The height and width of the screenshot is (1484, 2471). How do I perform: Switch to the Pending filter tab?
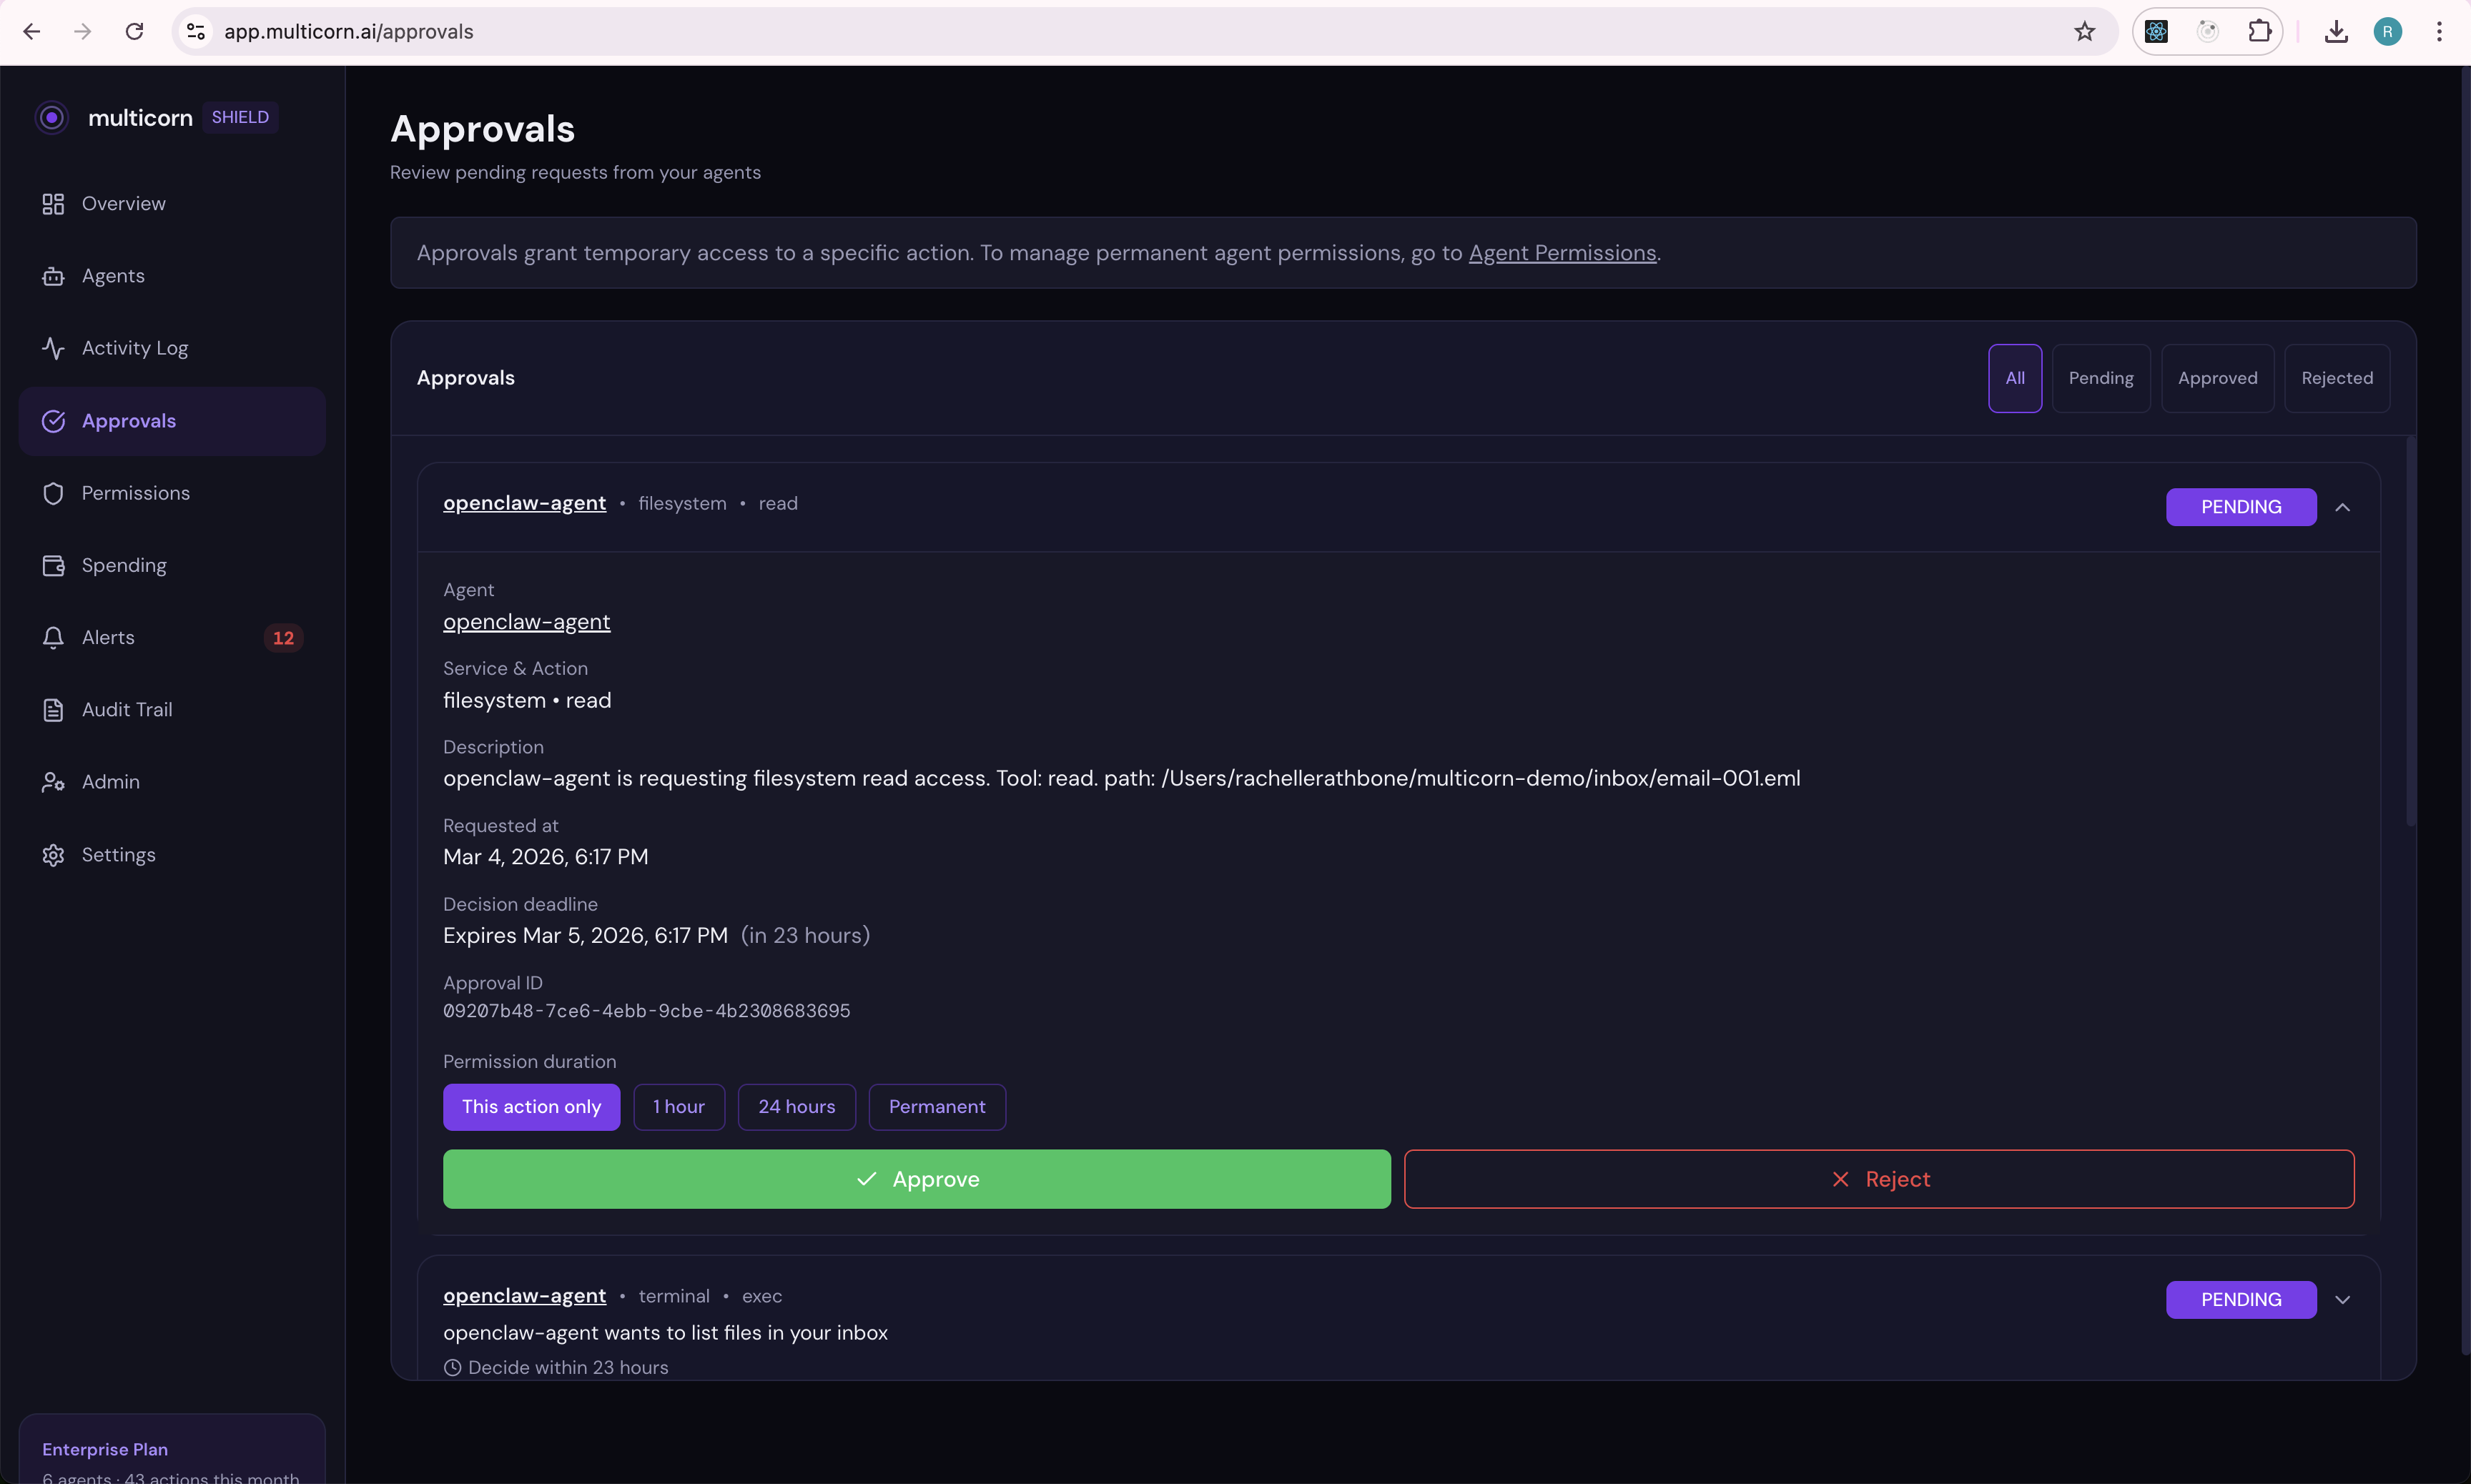[x=2101, y=378]
